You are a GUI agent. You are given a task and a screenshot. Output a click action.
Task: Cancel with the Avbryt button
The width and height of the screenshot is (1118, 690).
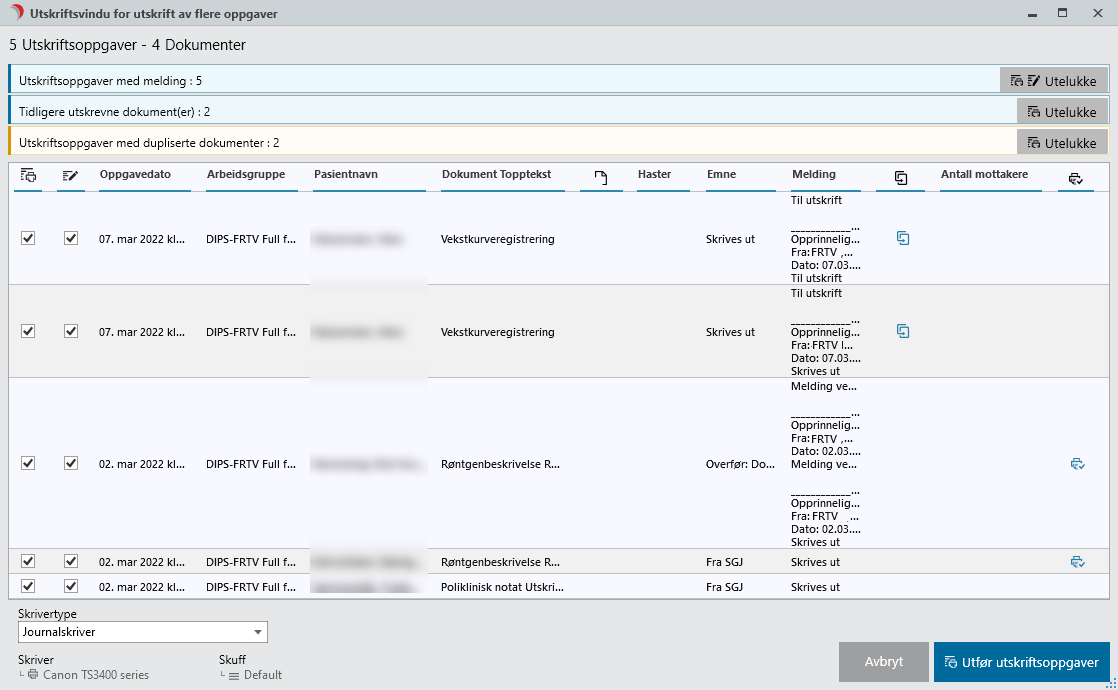click(x=883, y=662)
